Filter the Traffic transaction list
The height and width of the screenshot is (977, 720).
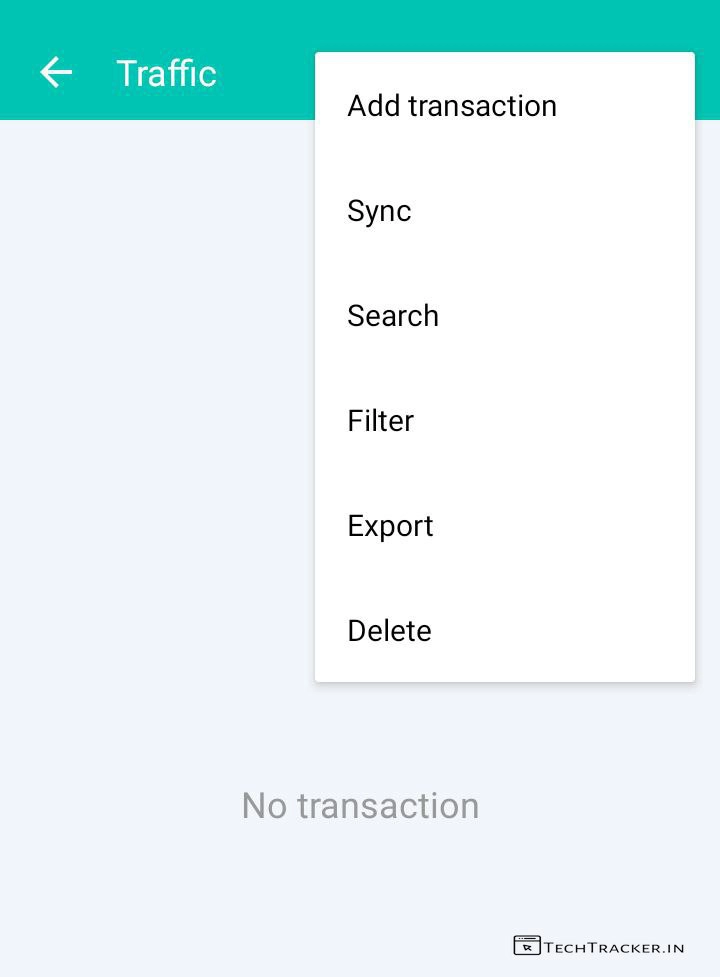pos(380,421)
